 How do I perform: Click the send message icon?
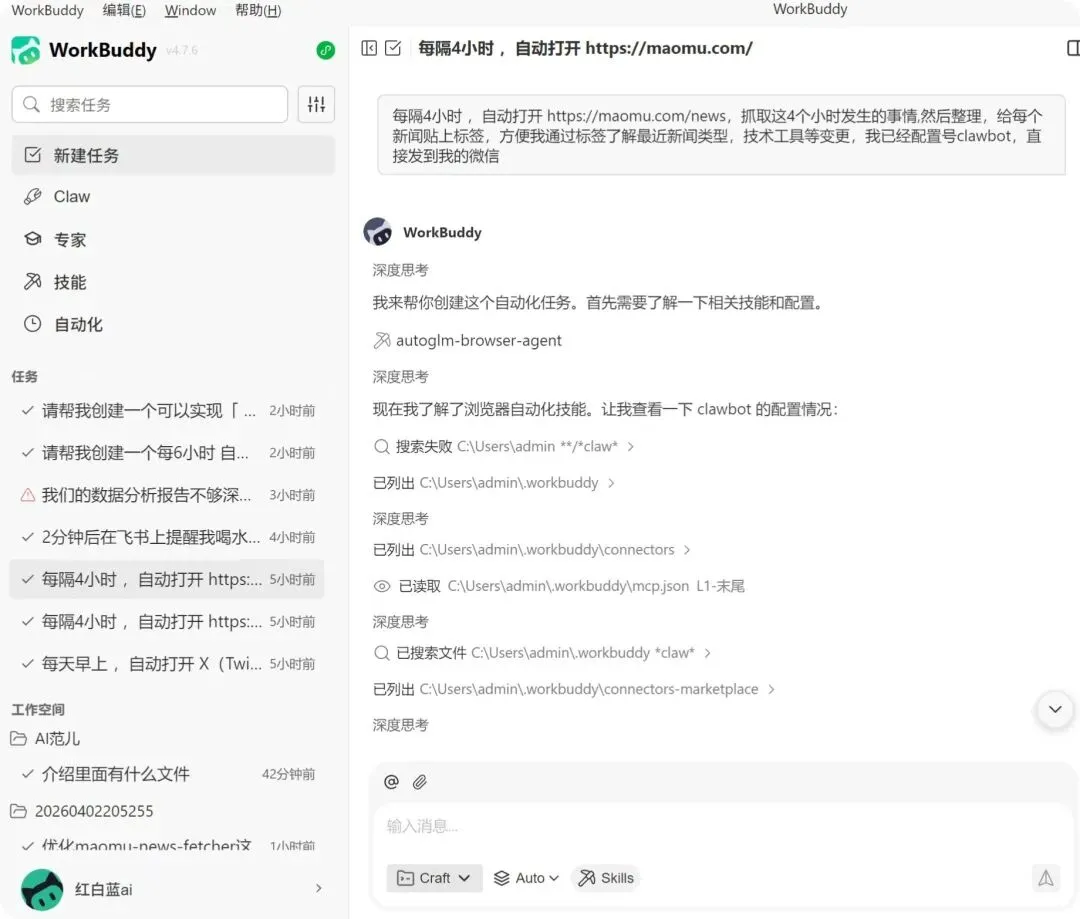click(x=1046, y=878)
